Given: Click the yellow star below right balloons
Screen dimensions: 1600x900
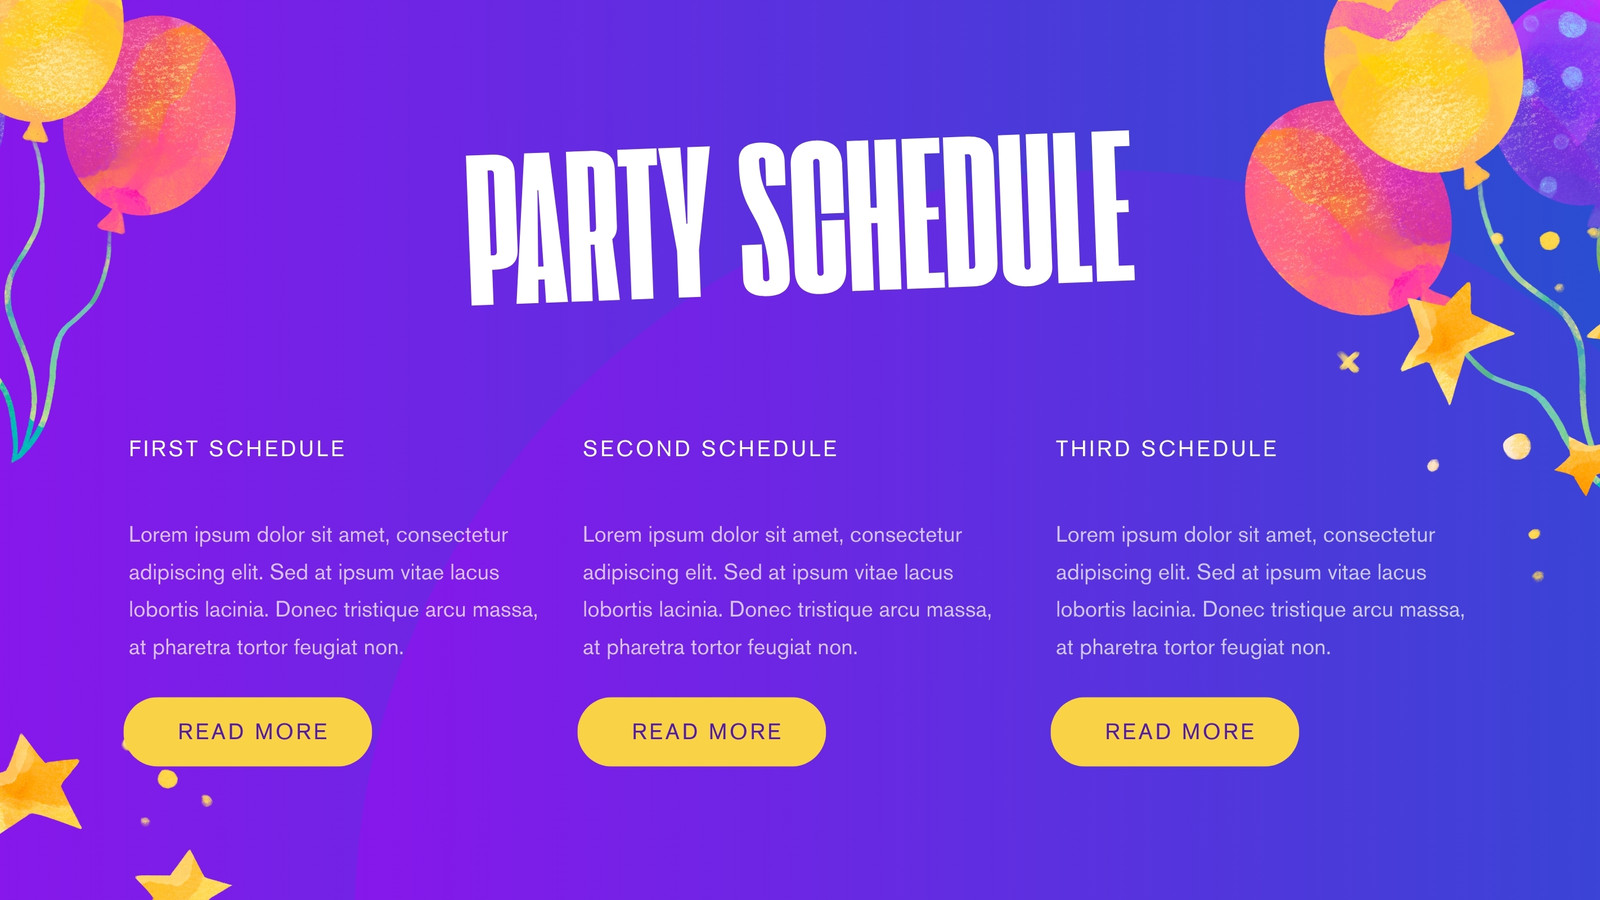Looking at the screenshot, I should [1452, 340].
